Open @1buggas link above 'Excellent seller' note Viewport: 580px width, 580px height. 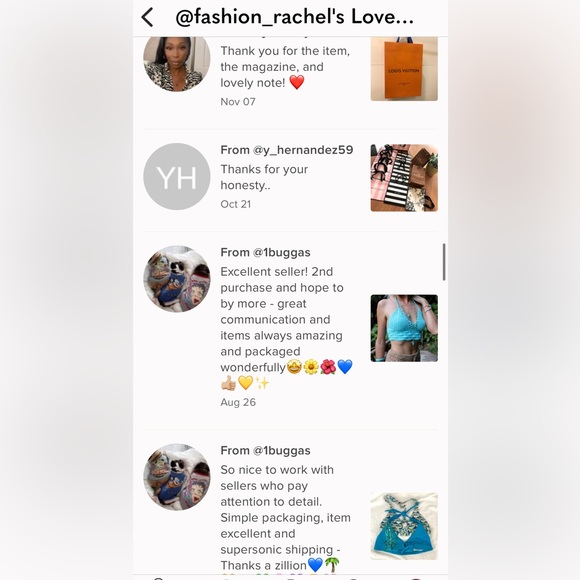coord(281,252)
